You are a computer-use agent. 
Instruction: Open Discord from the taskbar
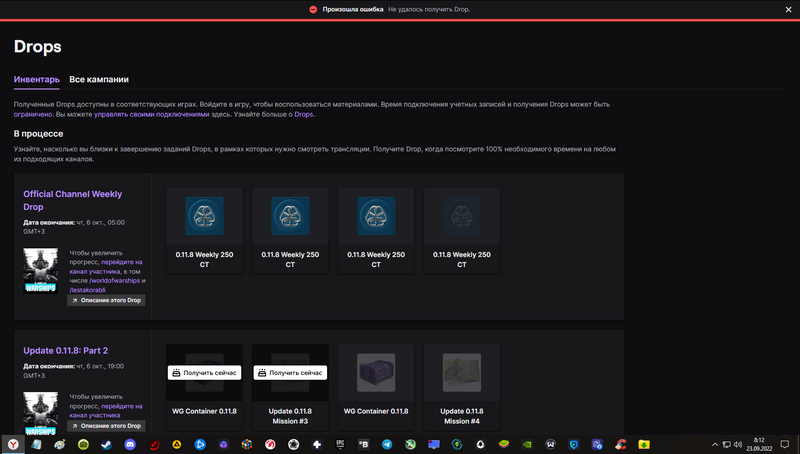[x=130, y=444]
